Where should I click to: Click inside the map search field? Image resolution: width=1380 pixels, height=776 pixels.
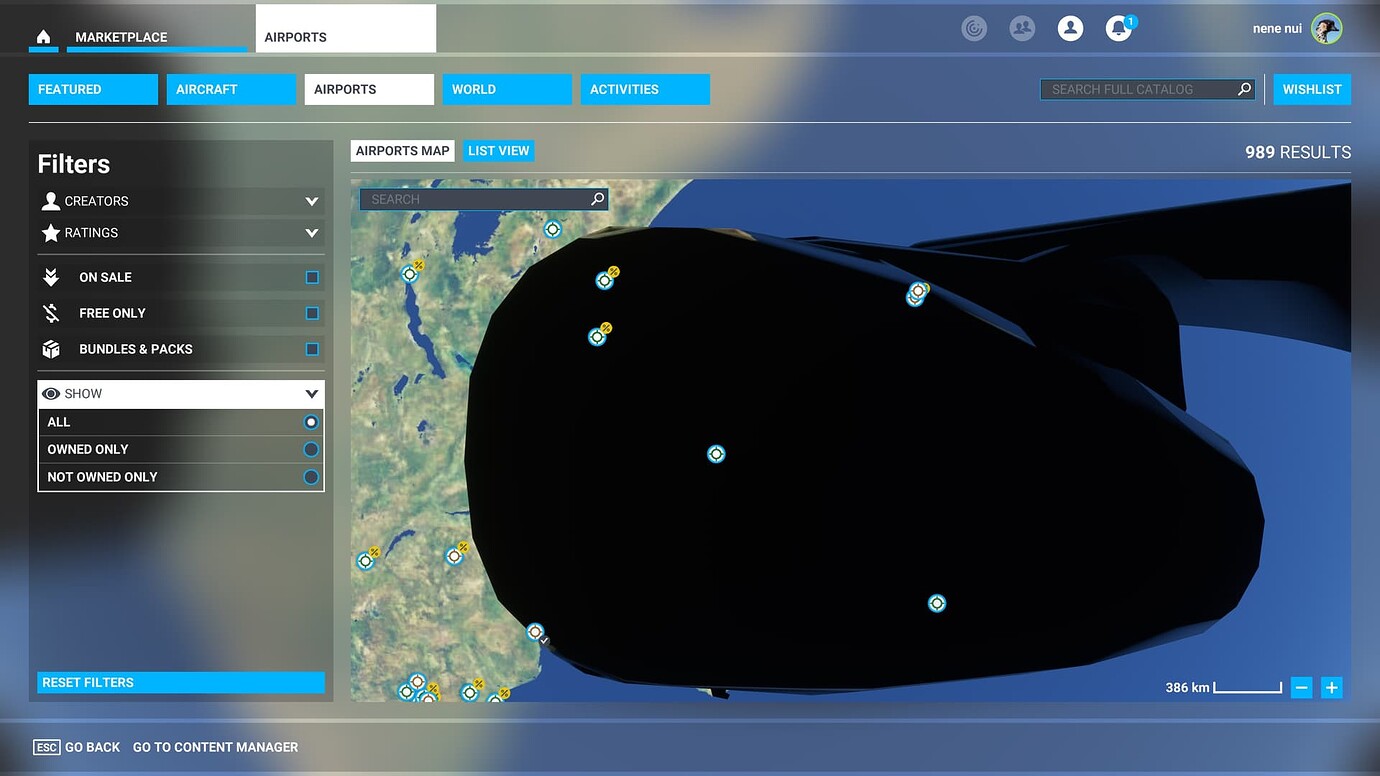click(x=470, y=198)
